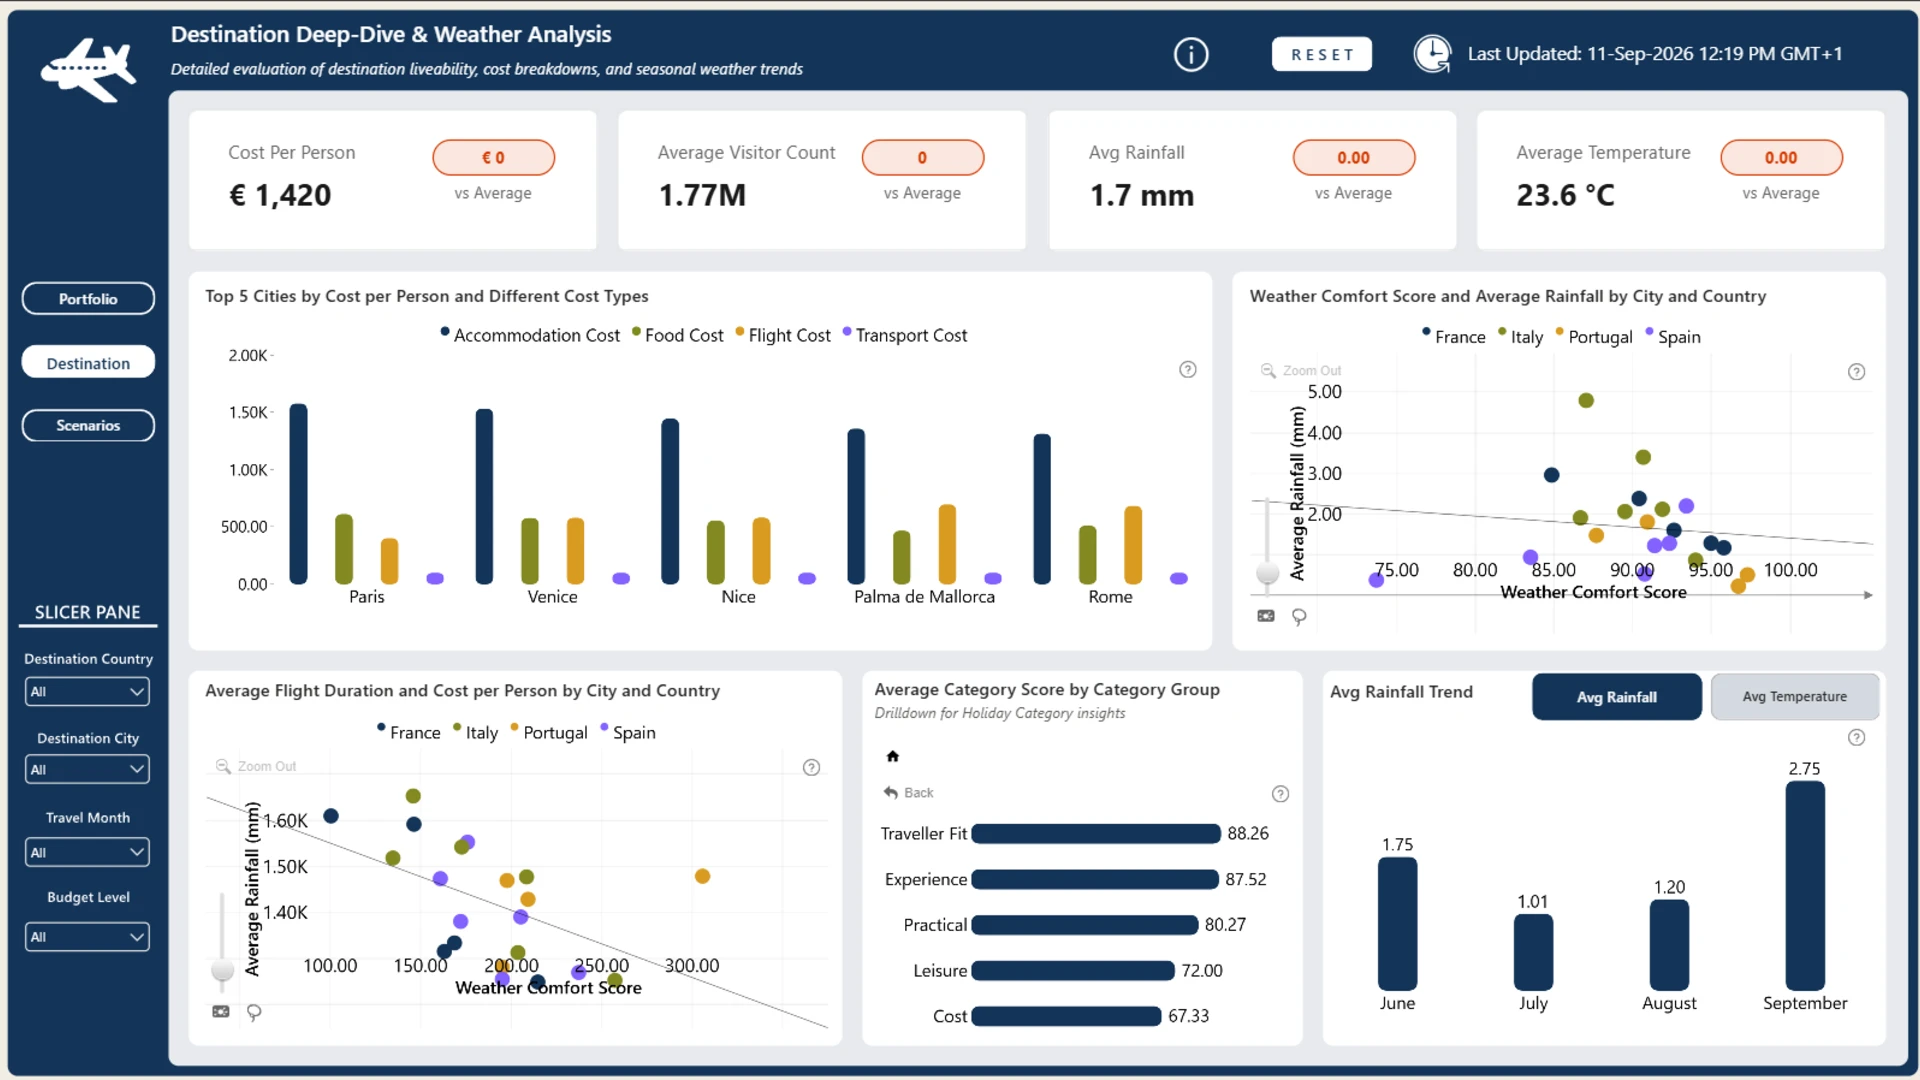Click the Average Temperature value 23.6 °C

tap(1565, 195)
